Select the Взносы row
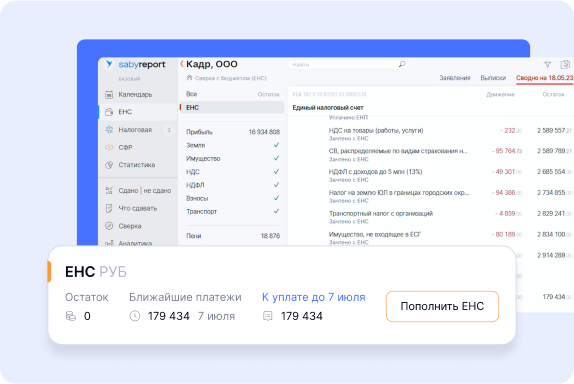This screenshot has width=574, height=384. pyautogui.click(x=232, y=198)
